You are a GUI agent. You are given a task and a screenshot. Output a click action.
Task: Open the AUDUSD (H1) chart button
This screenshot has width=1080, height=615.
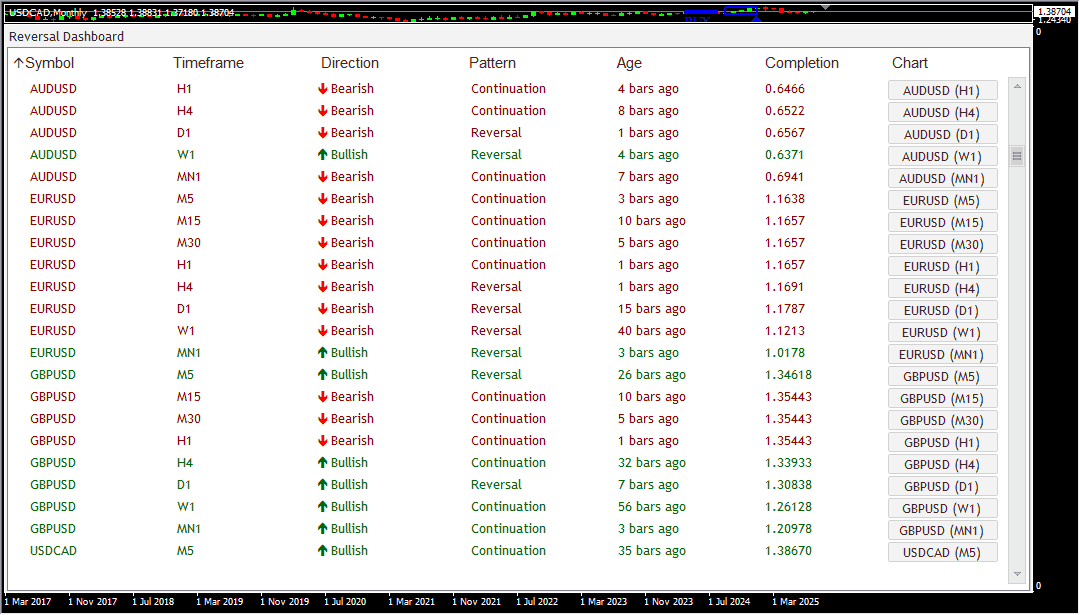[x=942, y=90]
